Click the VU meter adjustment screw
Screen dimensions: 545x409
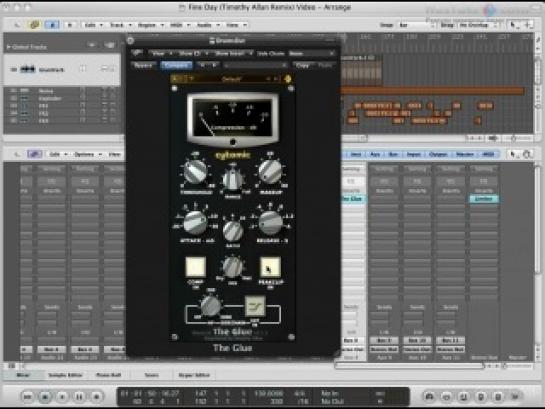(233, 142)
